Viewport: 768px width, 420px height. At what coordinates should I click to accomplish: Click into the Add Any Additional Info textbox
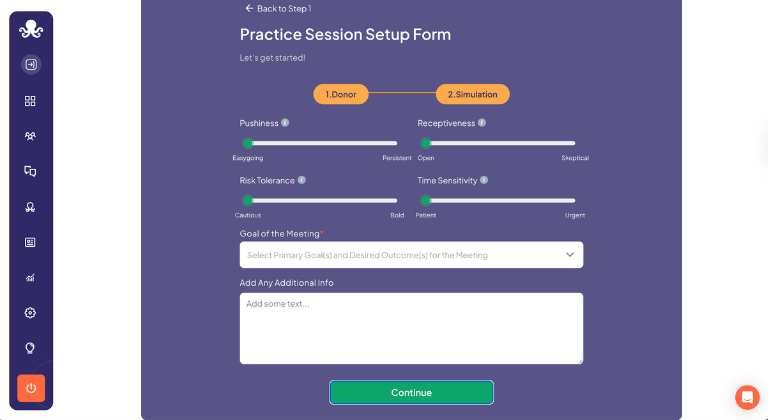coord(411,328)
